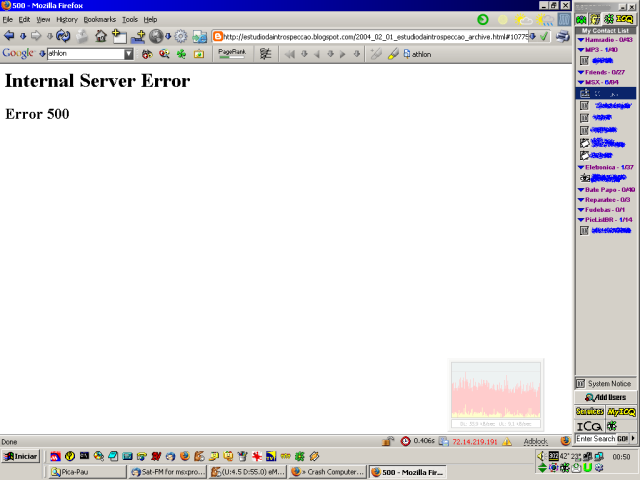Click the warning triangle icon in status bar
Image resolution: width=640 pixels, height=480 pixels.
(507, 441)
